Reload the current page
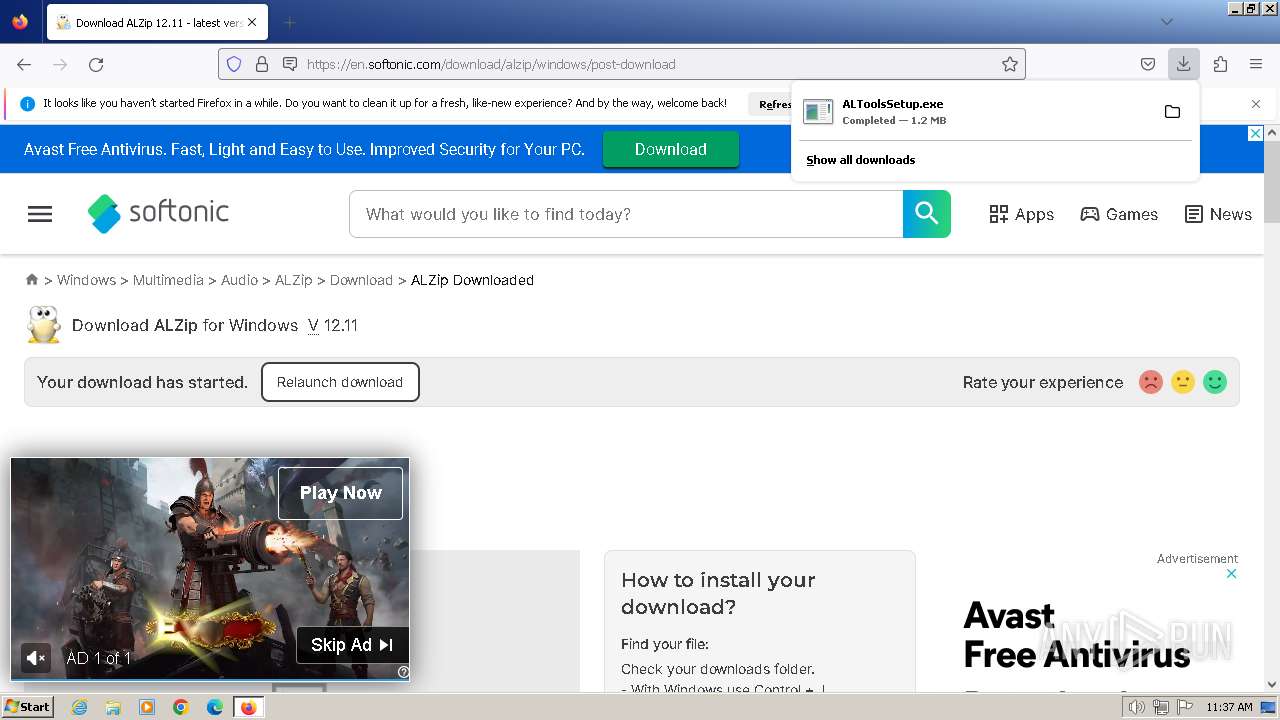The image size is (1280, 720). (x=96, y=64)
